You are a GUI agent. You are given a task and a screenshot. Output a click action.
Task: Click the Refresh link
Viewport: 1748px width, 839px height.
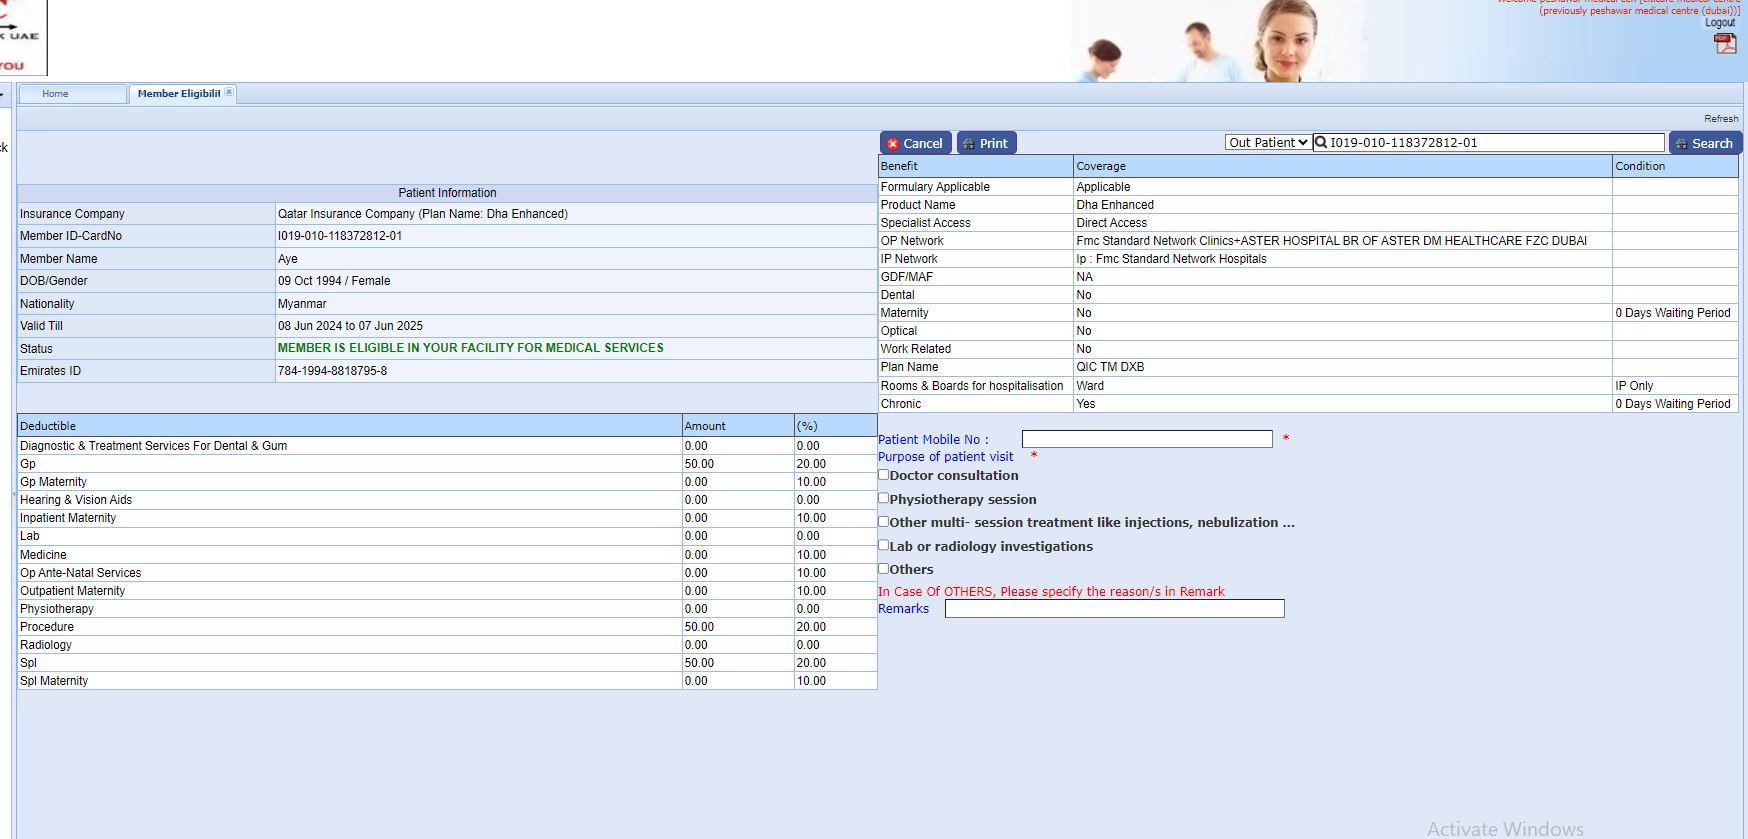click(1720, 118)
